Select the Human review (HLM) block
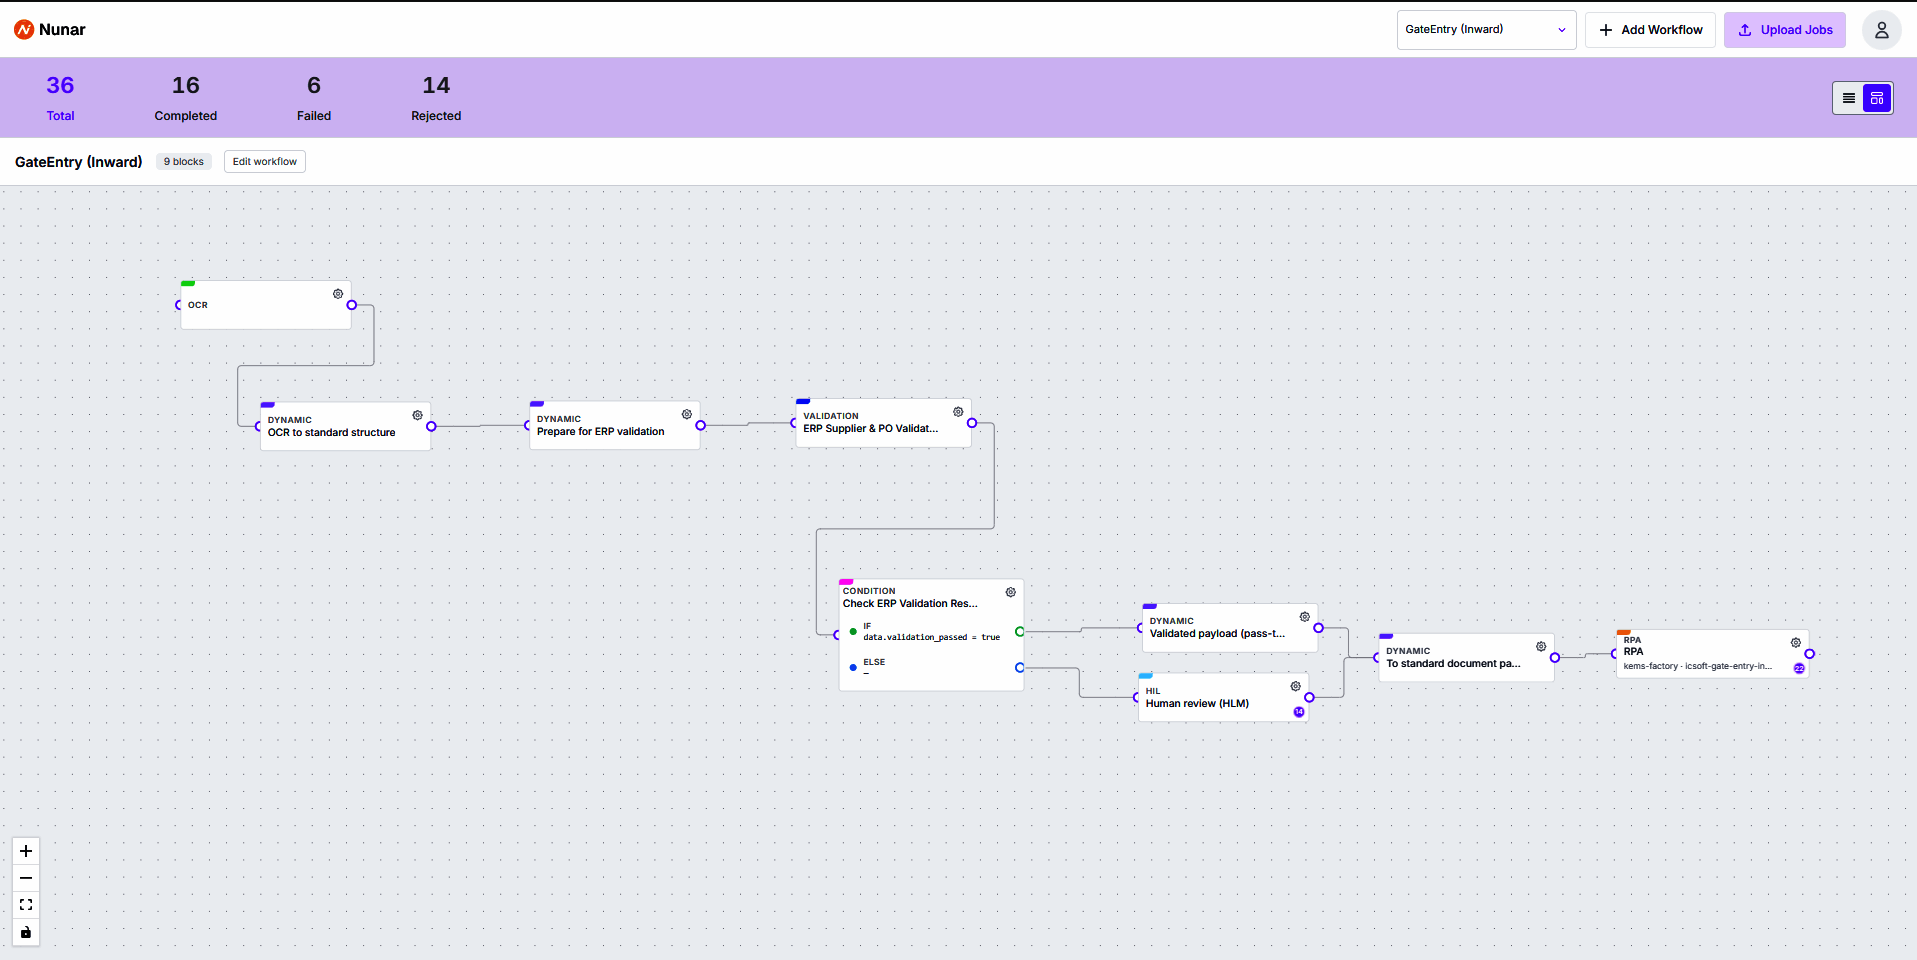1917x960 pixels. pyautogui.click(x=1223, y=697)
